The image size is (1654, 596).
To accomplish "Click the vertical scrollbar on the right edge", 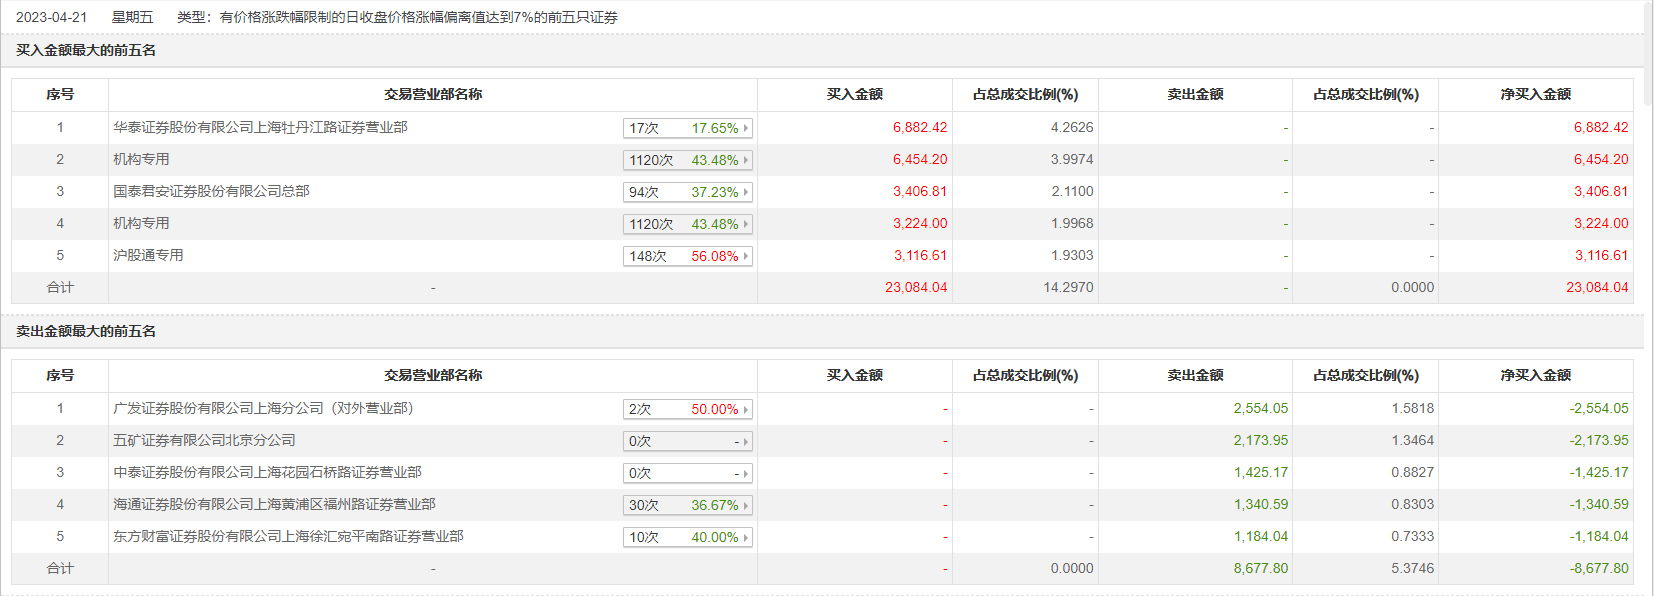I will [1648, 60].
